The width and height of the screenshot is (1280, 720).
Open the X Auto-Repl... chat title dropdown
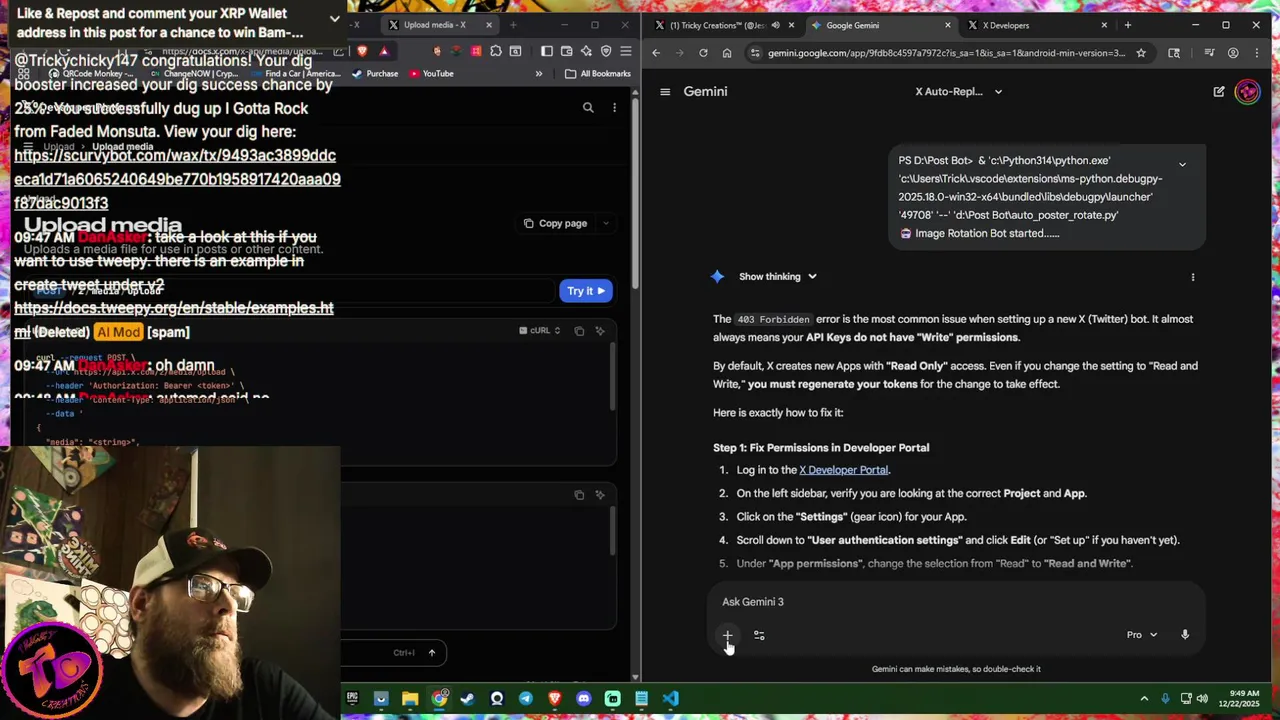pos(959,91)
